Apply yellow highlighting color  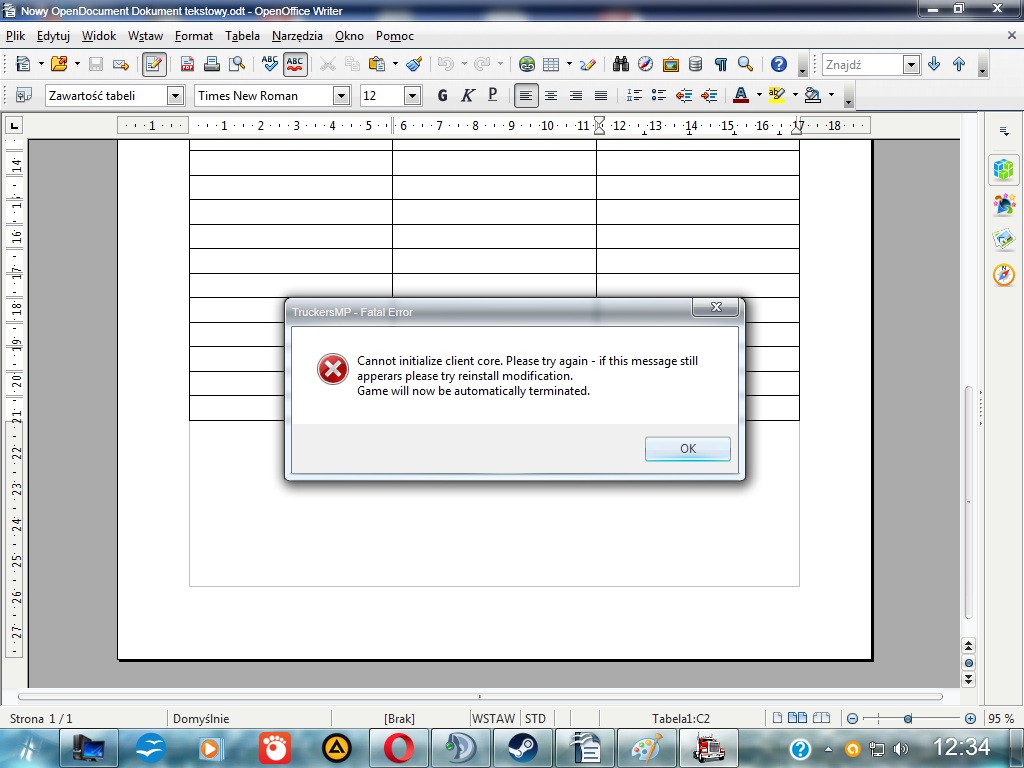point(776,95)
